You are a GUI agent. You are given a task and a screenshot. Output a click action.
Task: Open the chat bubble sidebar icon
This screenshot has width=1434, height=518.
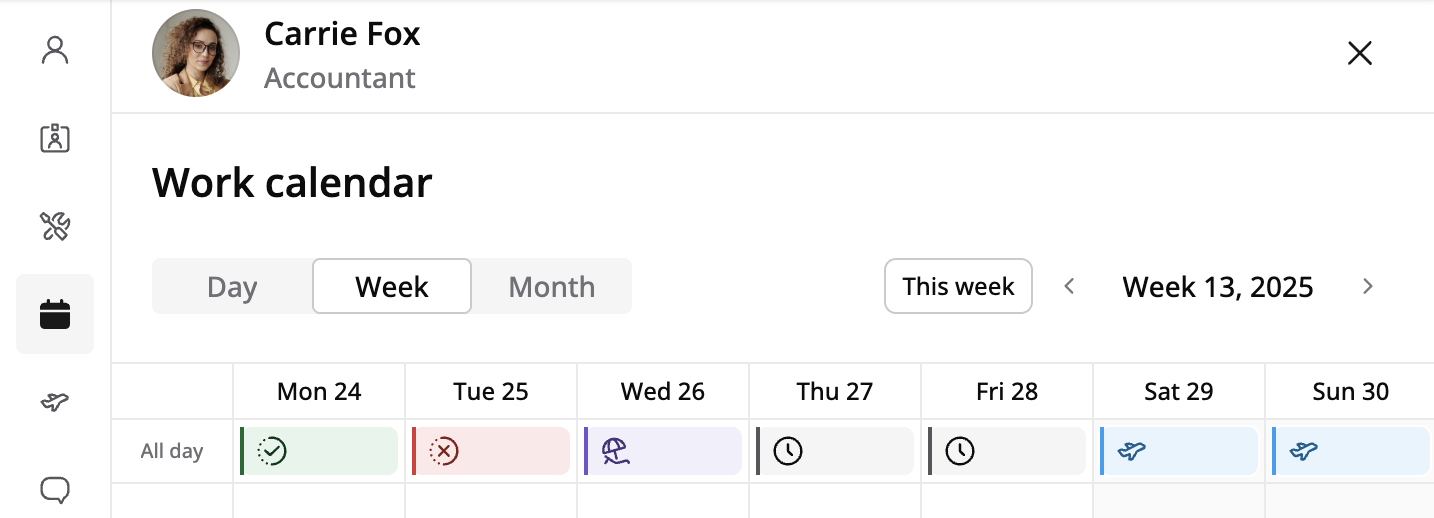coord(55,489)
